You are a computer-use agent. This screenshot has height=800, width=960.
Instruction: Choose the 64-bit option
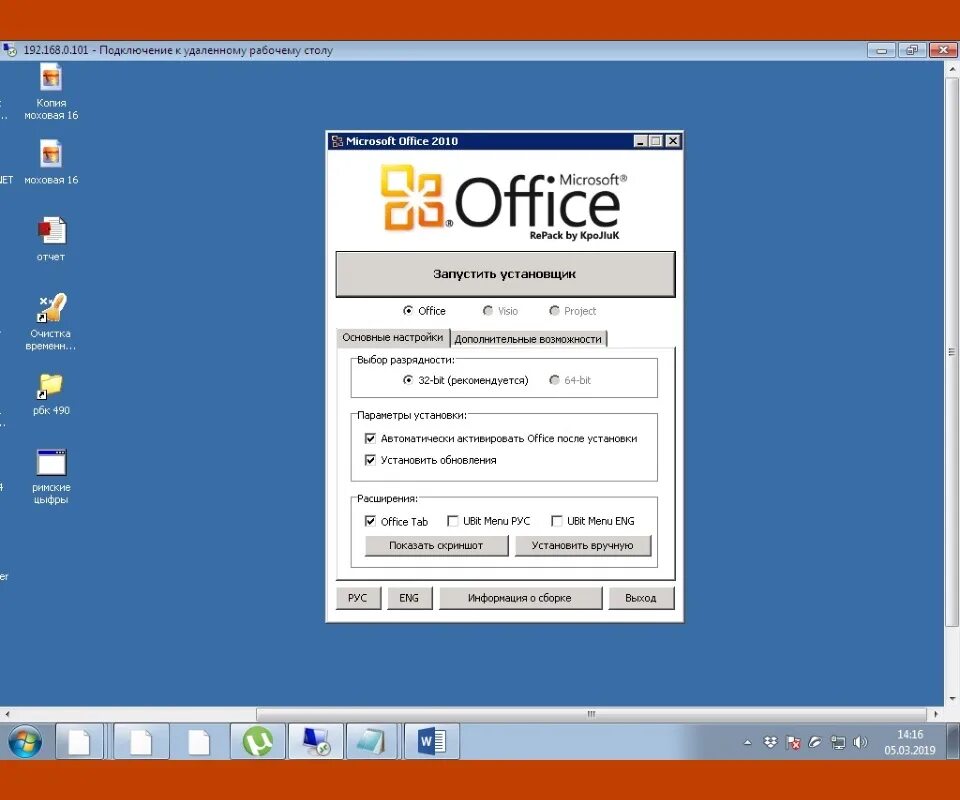(554, 380)
